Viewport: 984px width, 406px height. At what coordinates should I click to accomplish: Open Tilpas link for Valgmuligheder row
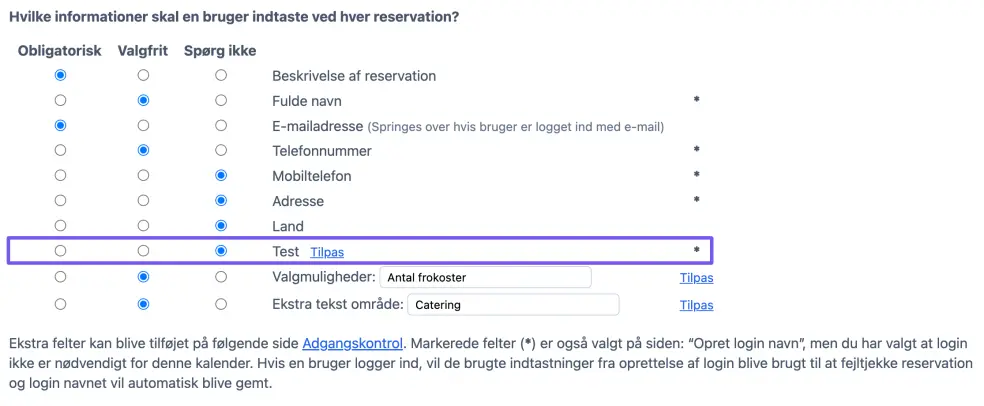click(x=696, y=278)
